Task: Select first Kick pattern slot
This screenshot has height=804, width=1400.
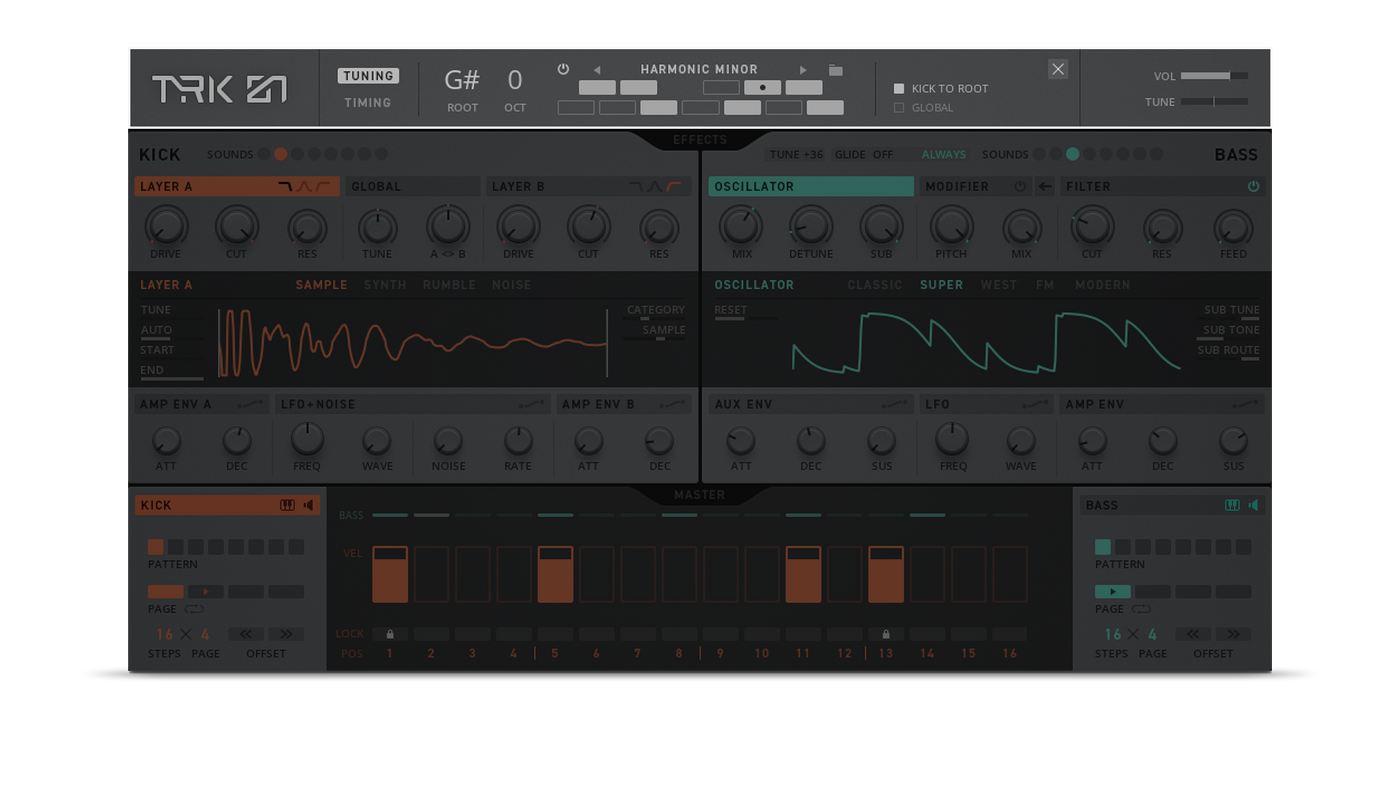Action: tap(155, 547)
